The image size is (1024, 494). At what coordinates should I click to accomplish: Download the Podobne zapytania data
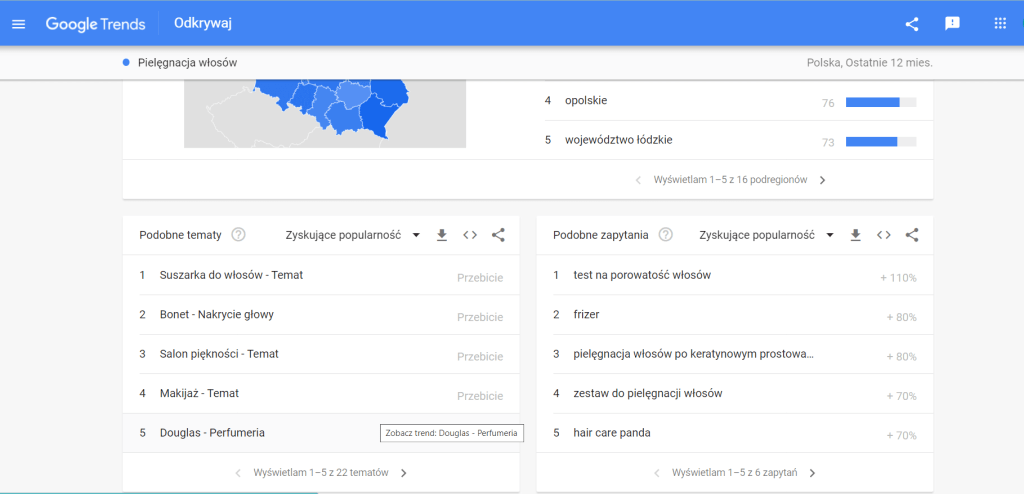pyautogui.click(x=856, y=235)
